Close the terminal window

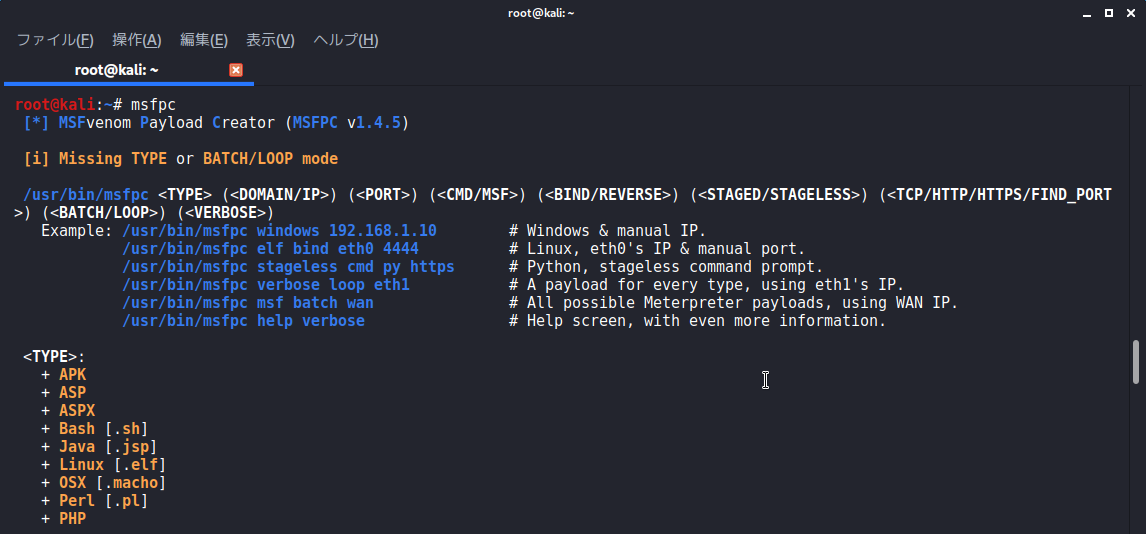pos(1129,13)
